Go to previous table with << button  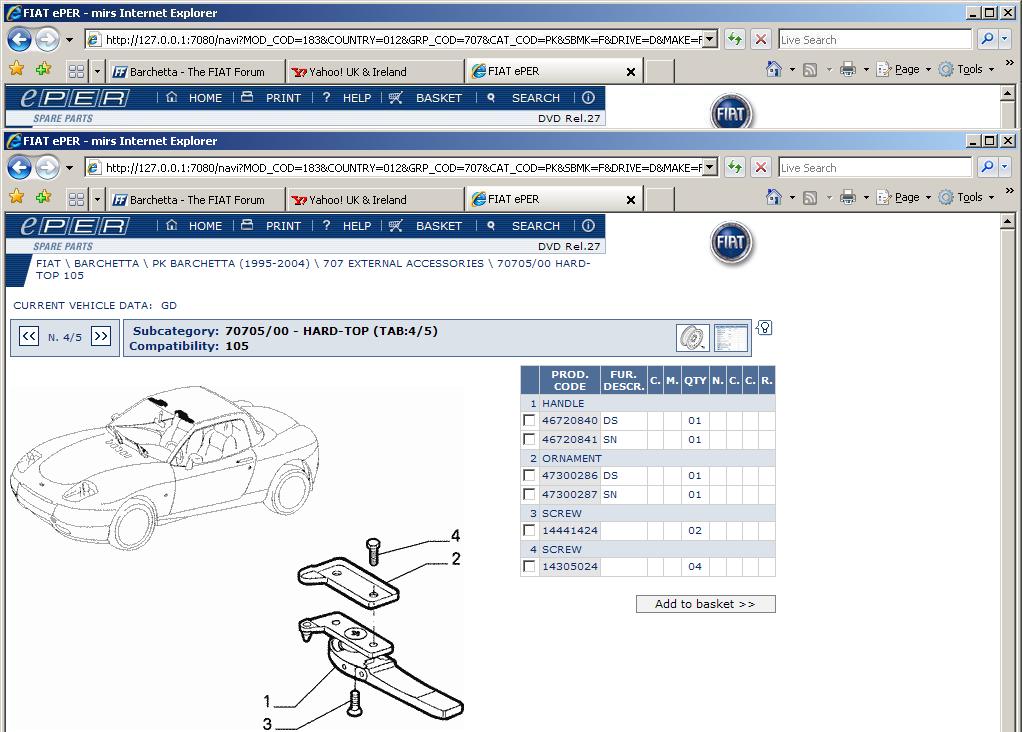29,336
